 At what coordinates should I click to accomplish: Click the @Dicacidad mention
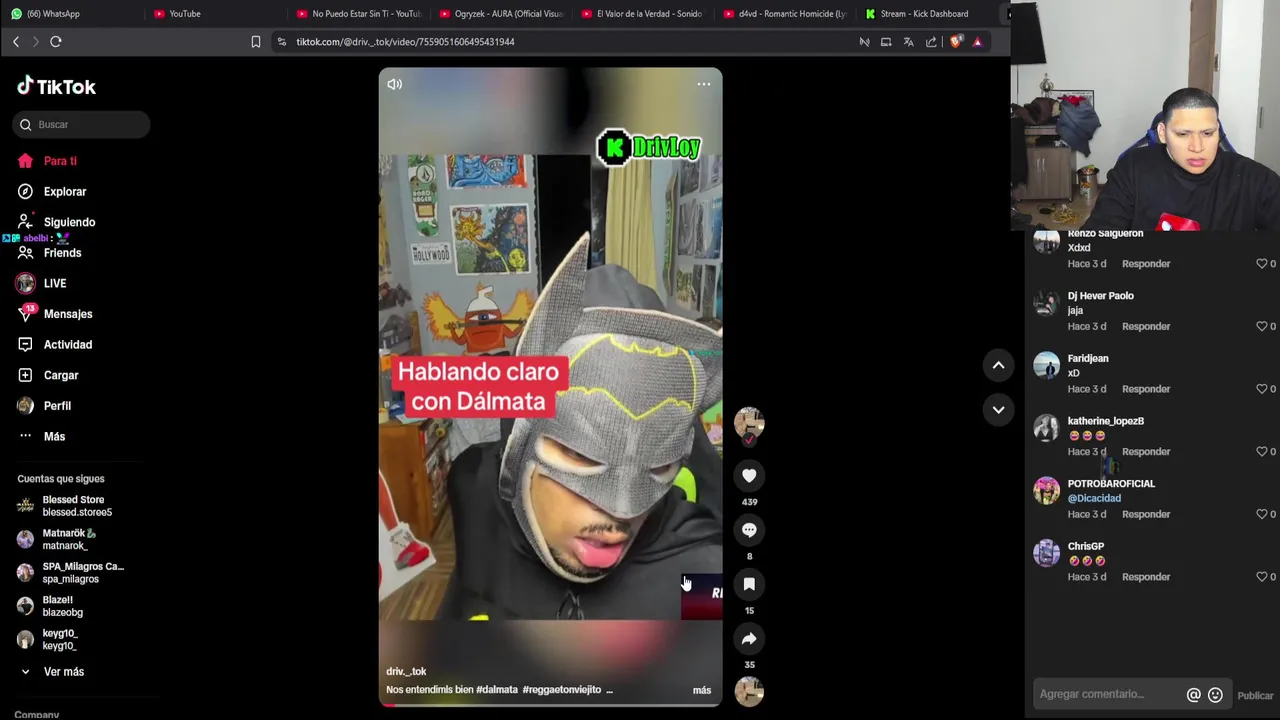[1094, 498]
